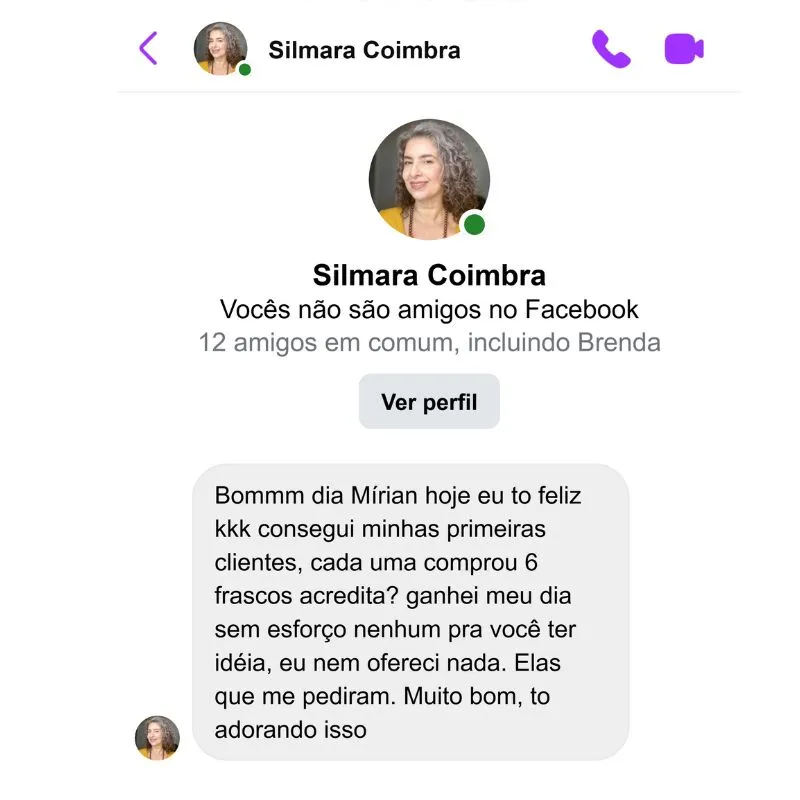Image resolution: width=800 pixels, height=800 pixels.
Task: Open the small header profile picture of Silmara
Action: [220, 48]
